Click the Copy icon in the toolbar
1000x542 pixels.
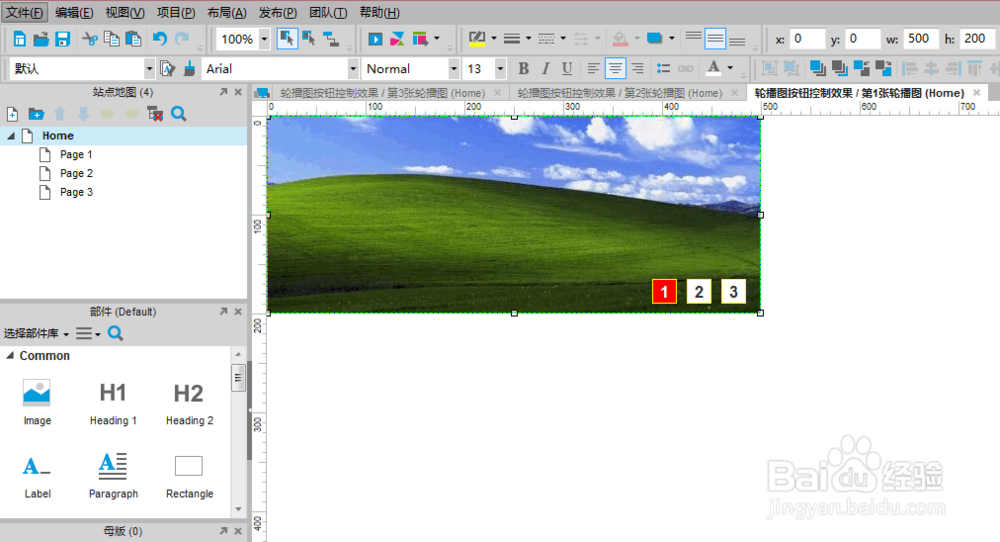click(x=111, y=39)
